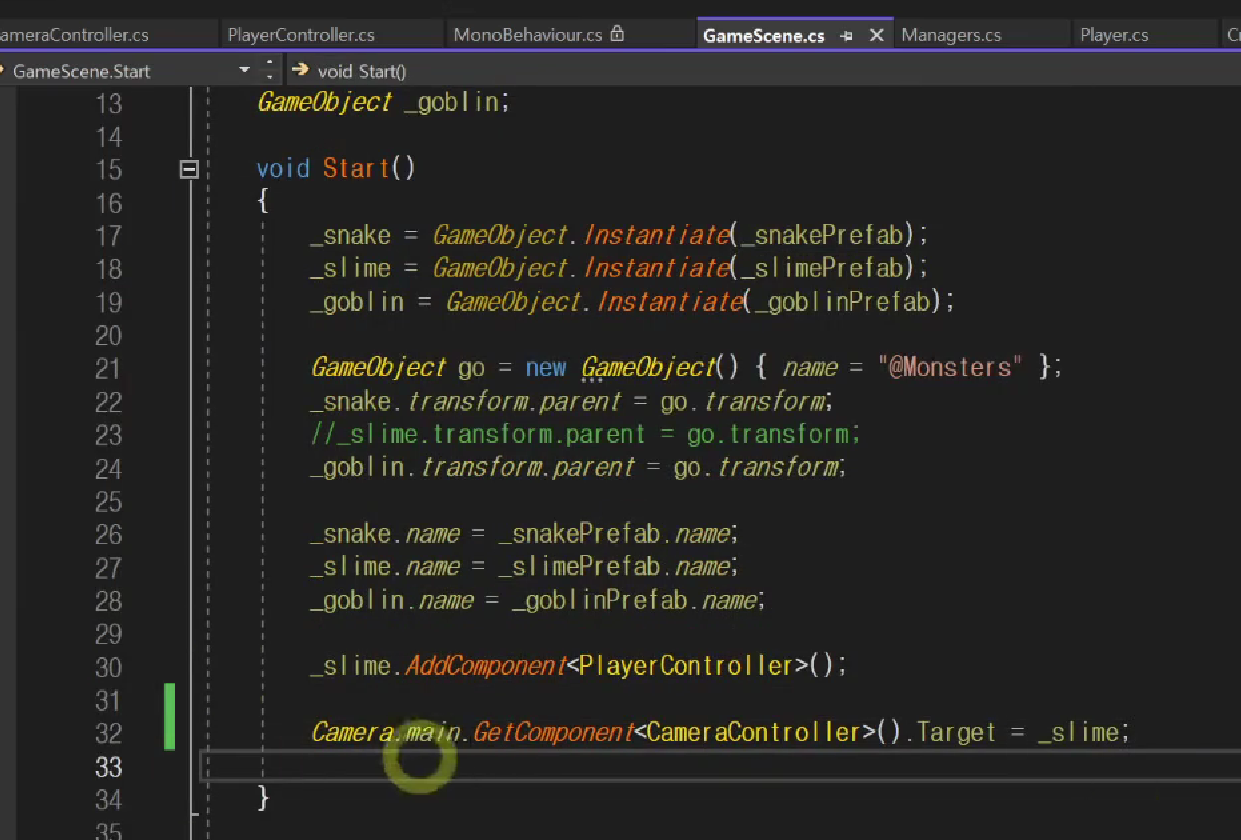Switch to the CameraController.cs tab
The height and width of the screenshot is (840, 1241).
pyautogui.click(x=75, y=35)
